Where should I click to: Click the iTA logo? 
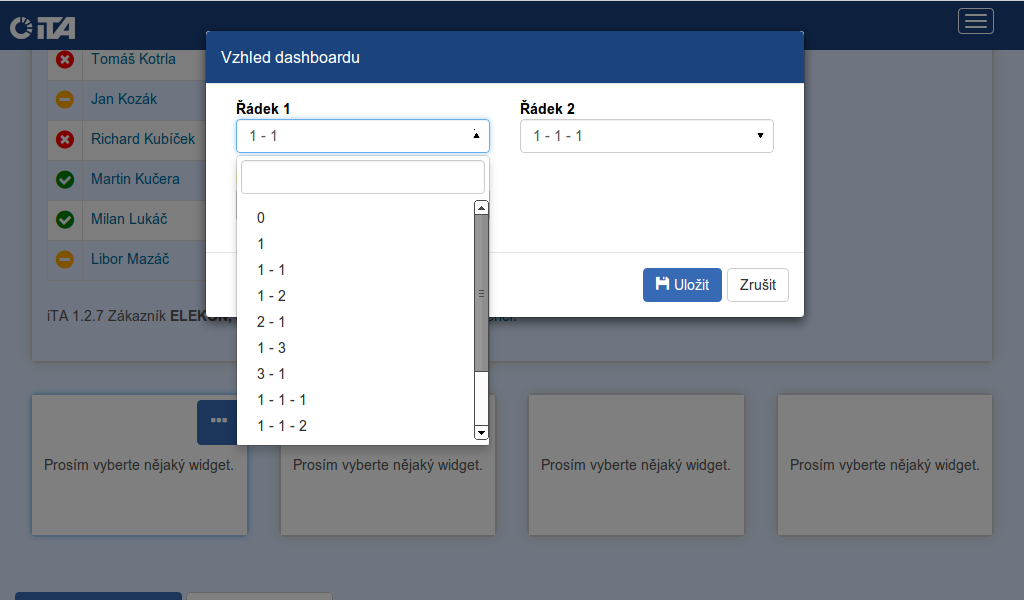point(42,28)
